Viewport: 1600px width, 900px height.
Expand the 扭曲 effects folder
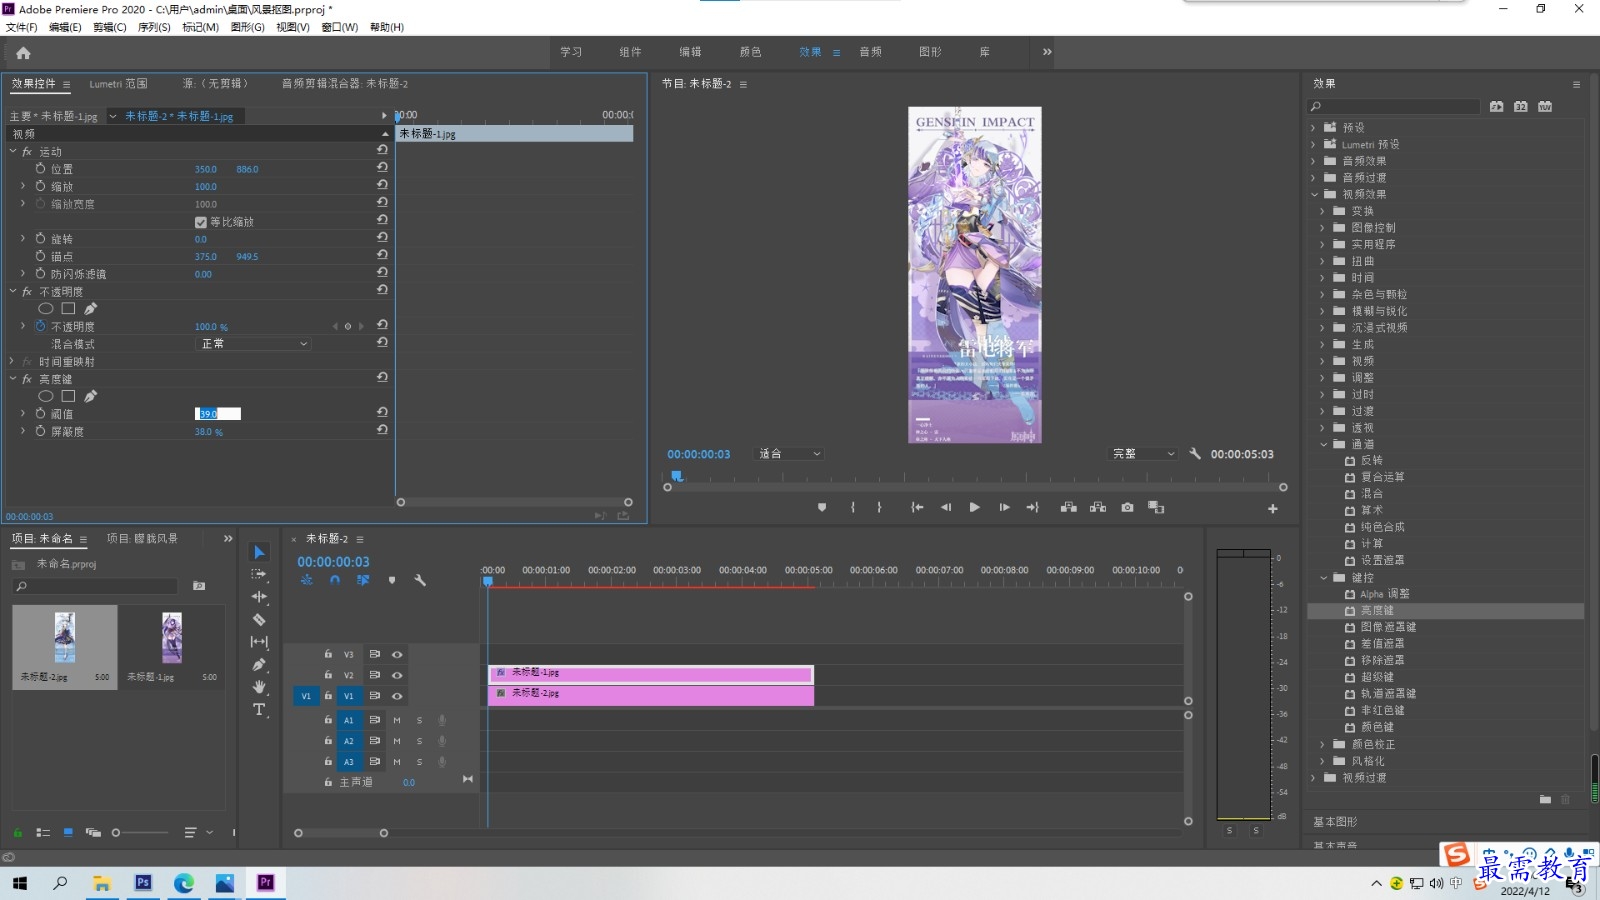[x=1322, y=261]
